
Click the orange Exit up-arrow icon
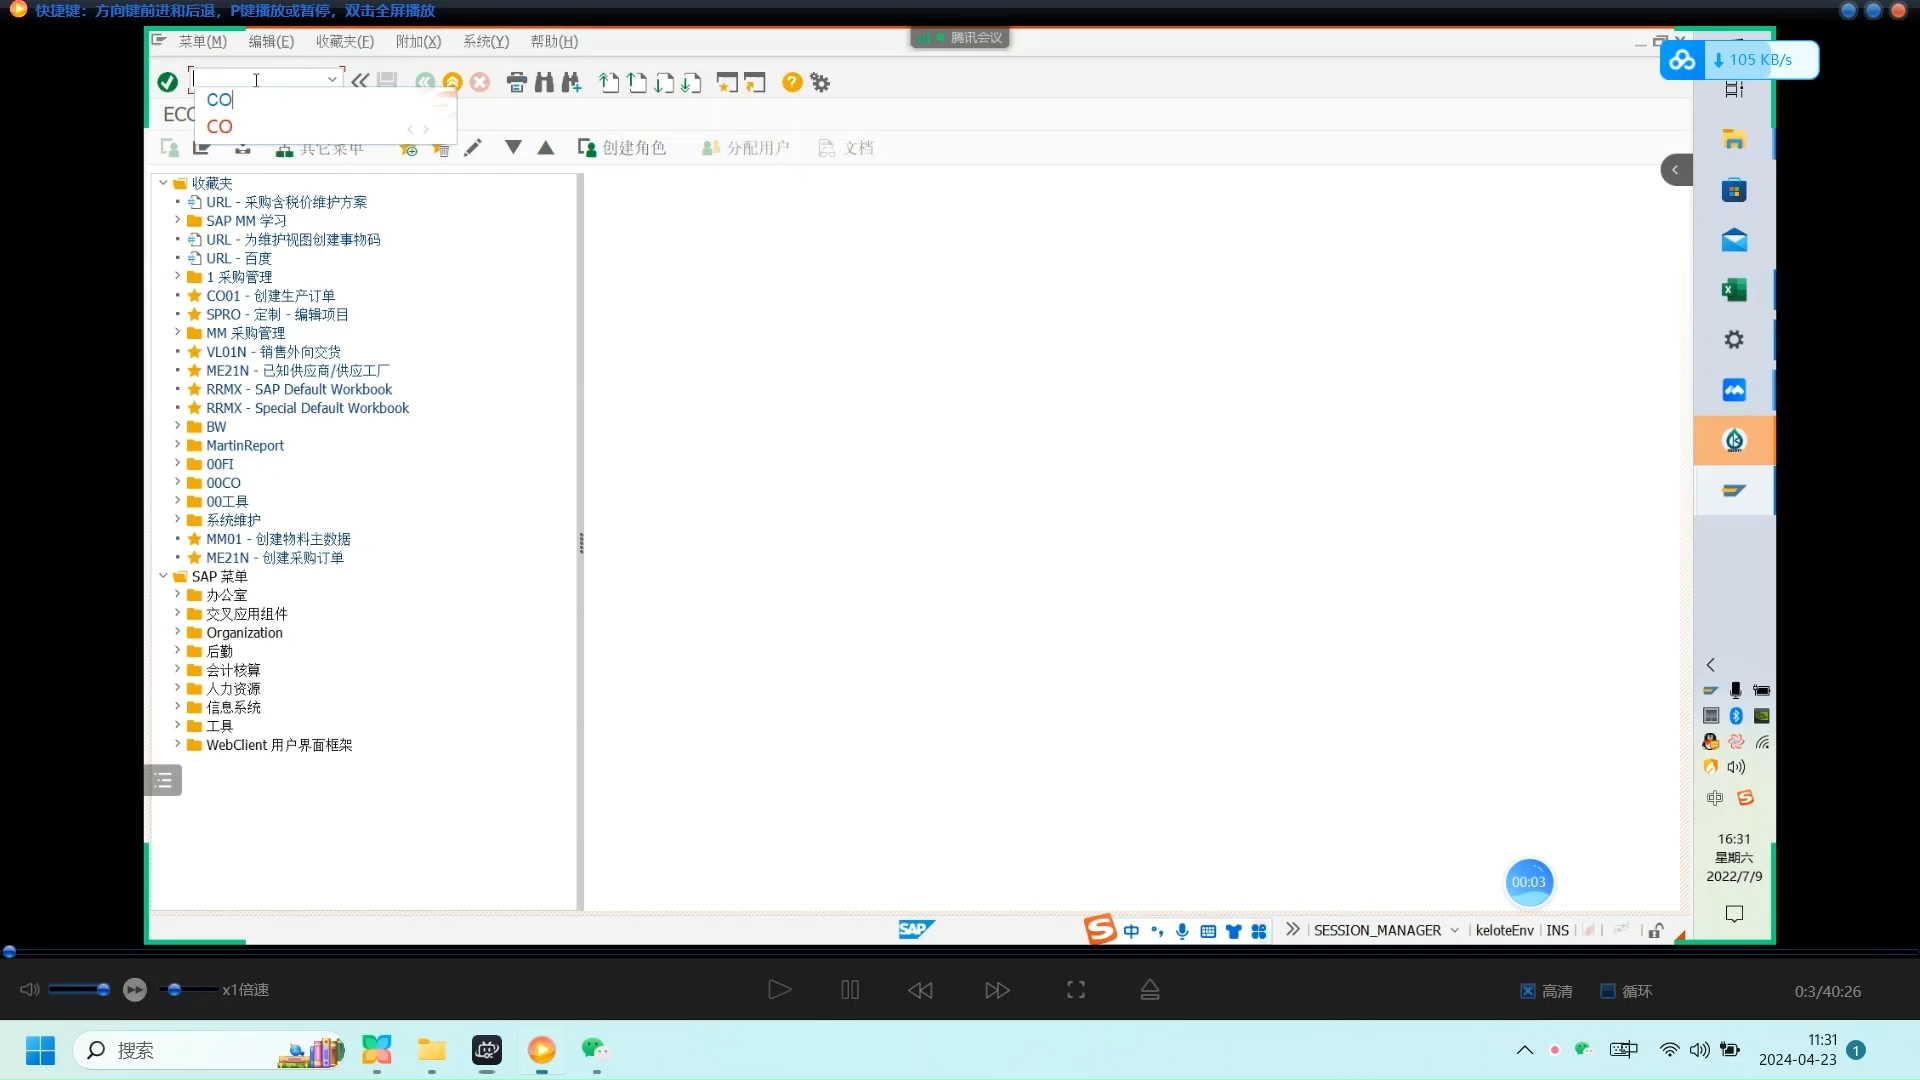(452, 82)
